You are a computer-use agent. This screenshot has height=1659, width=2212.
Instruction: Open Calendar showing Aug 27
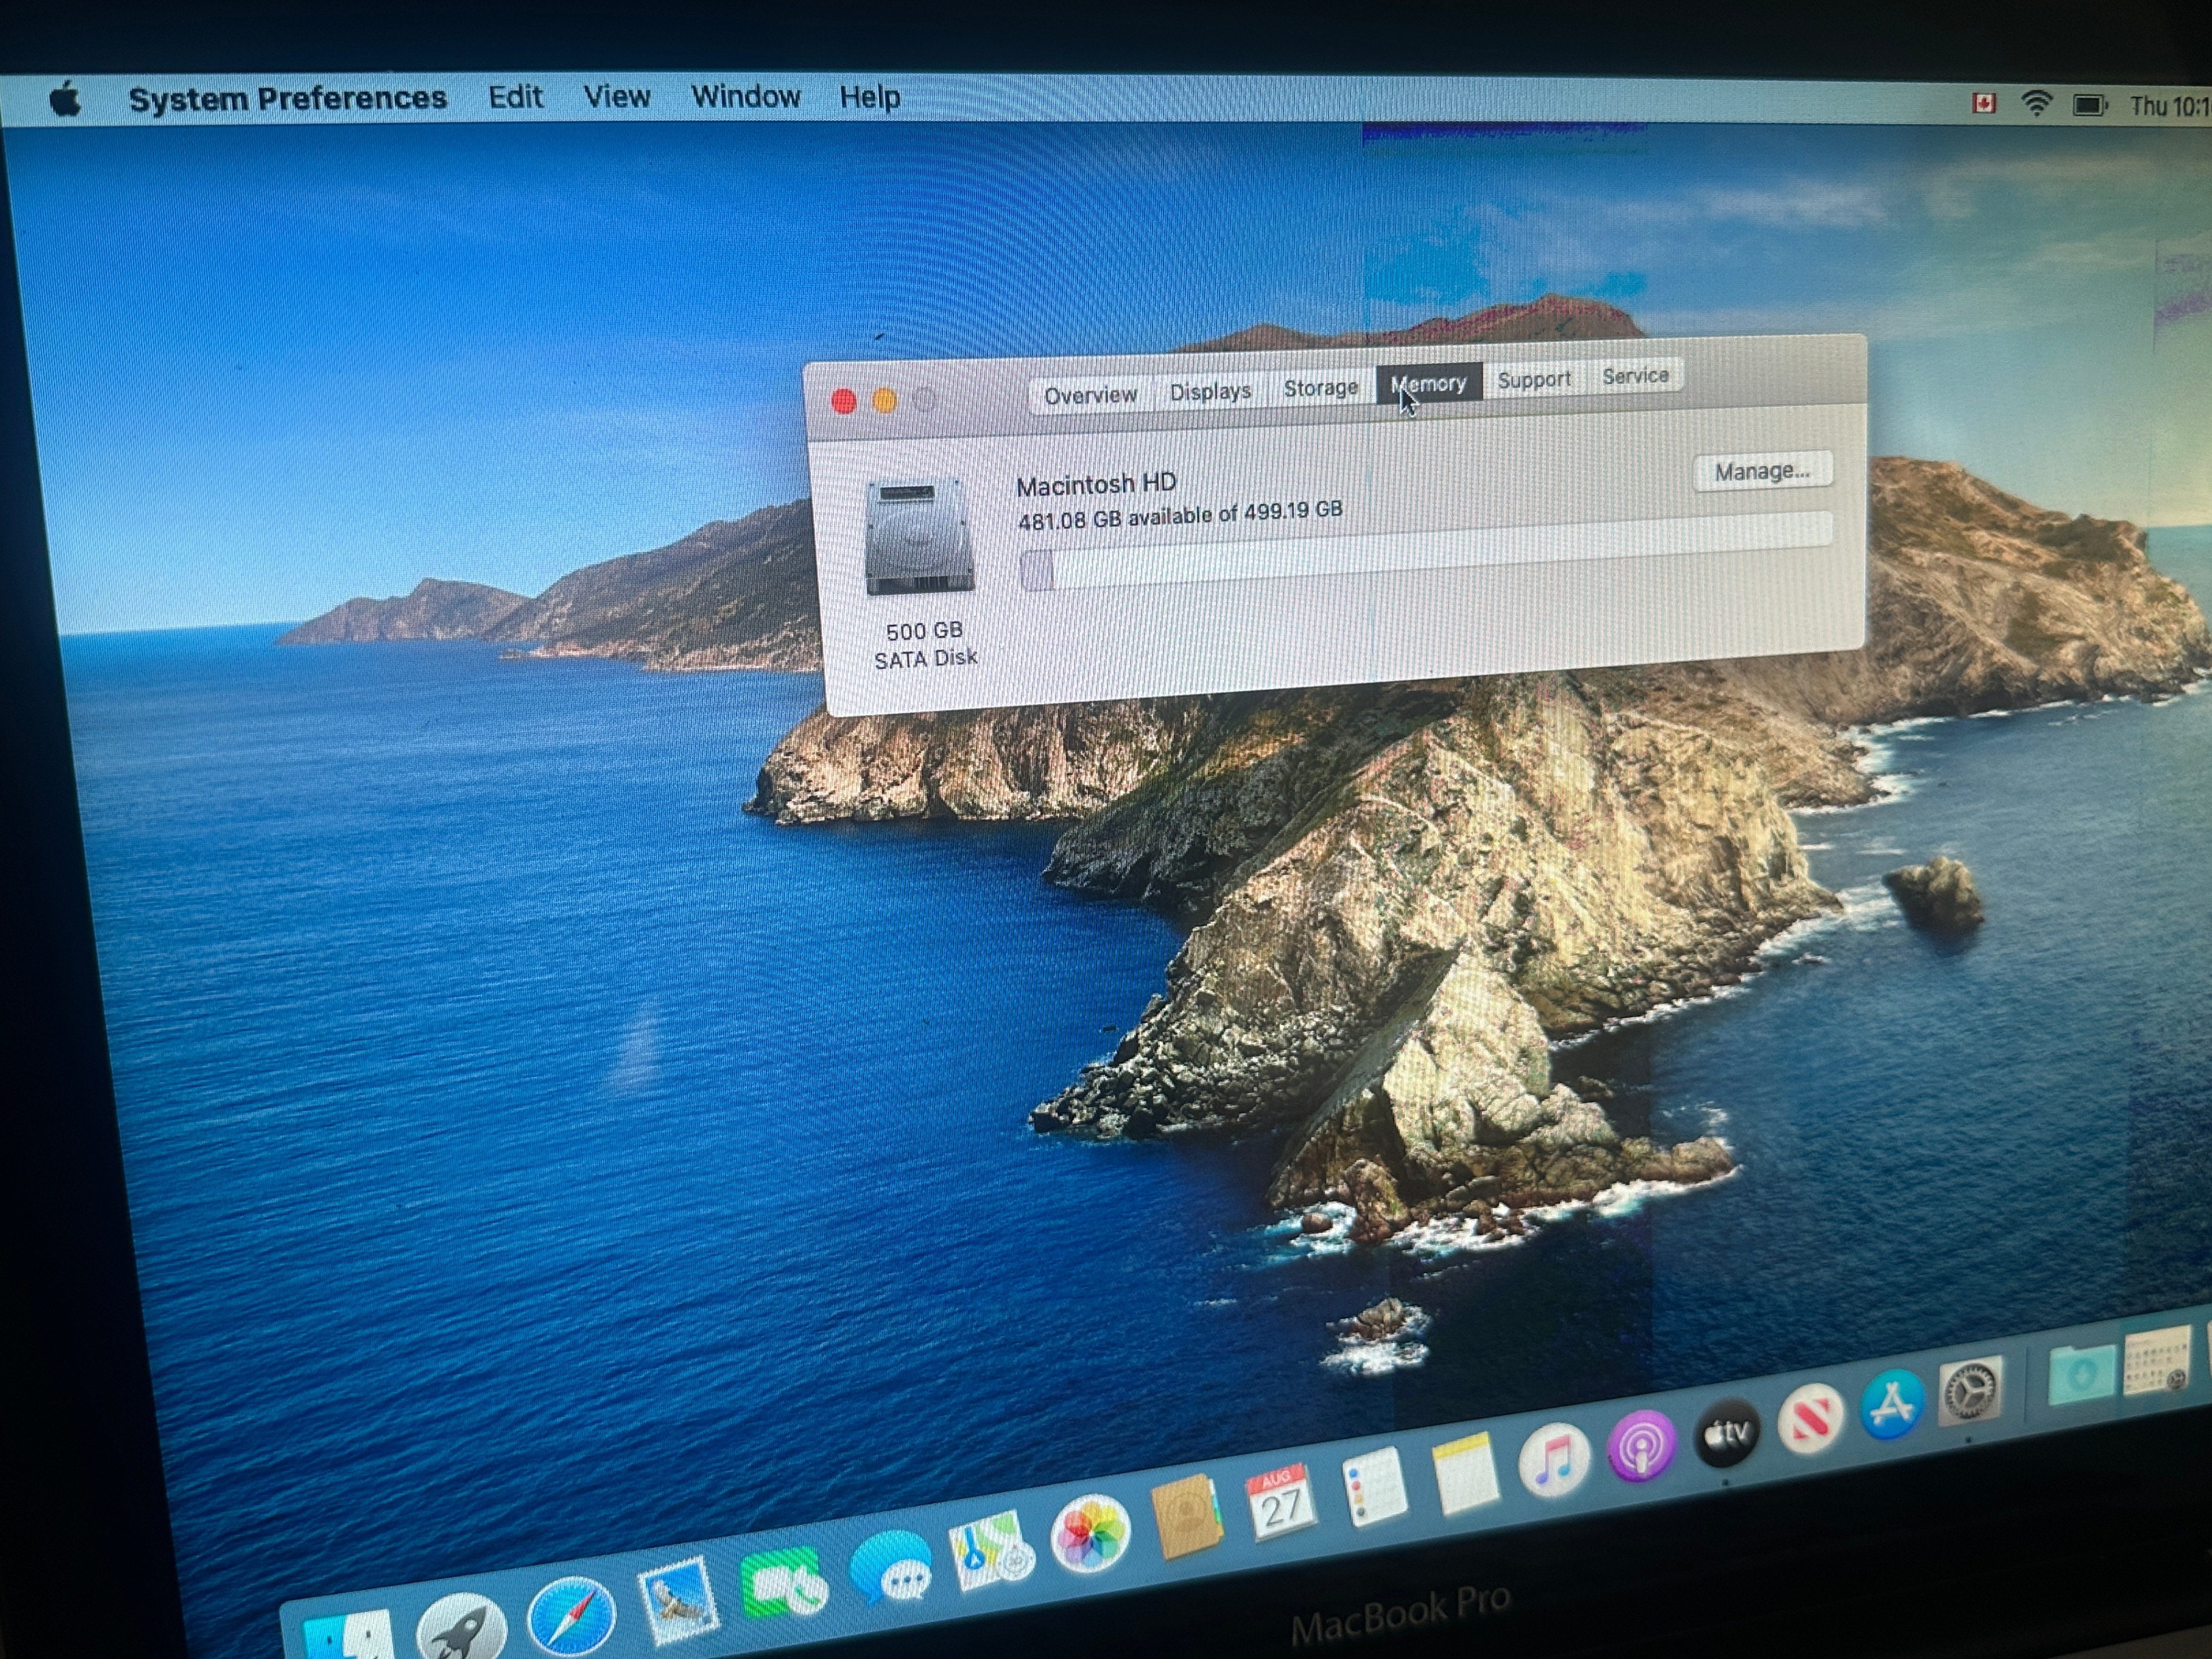(1281, 1502)
